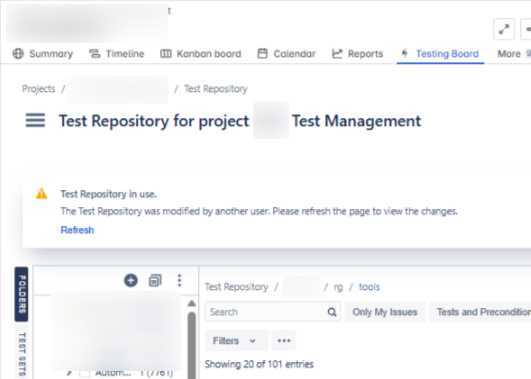This screenshot has width=531, height=379.
Task: Click the search magnifier icon
Action: tap(332, 312)
